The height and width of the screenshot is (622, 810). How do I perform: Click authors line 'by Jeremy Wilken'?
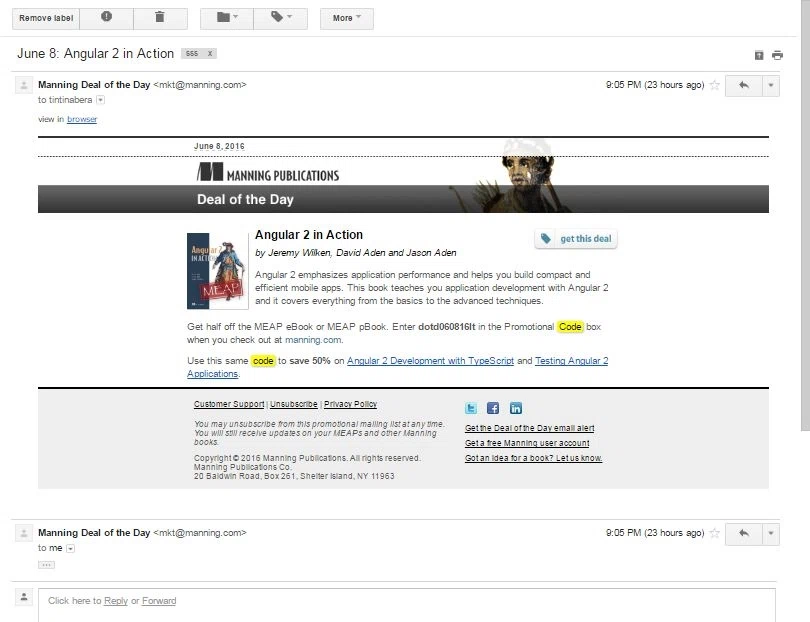coord(355,253)
